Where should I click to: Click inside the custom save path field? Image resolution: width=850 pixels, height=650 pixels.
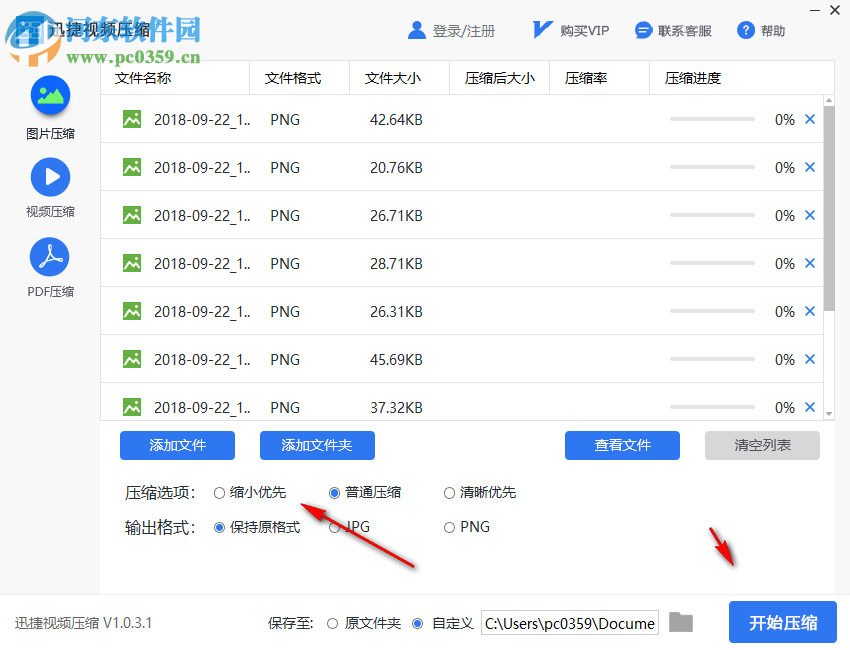pos(570,622)
